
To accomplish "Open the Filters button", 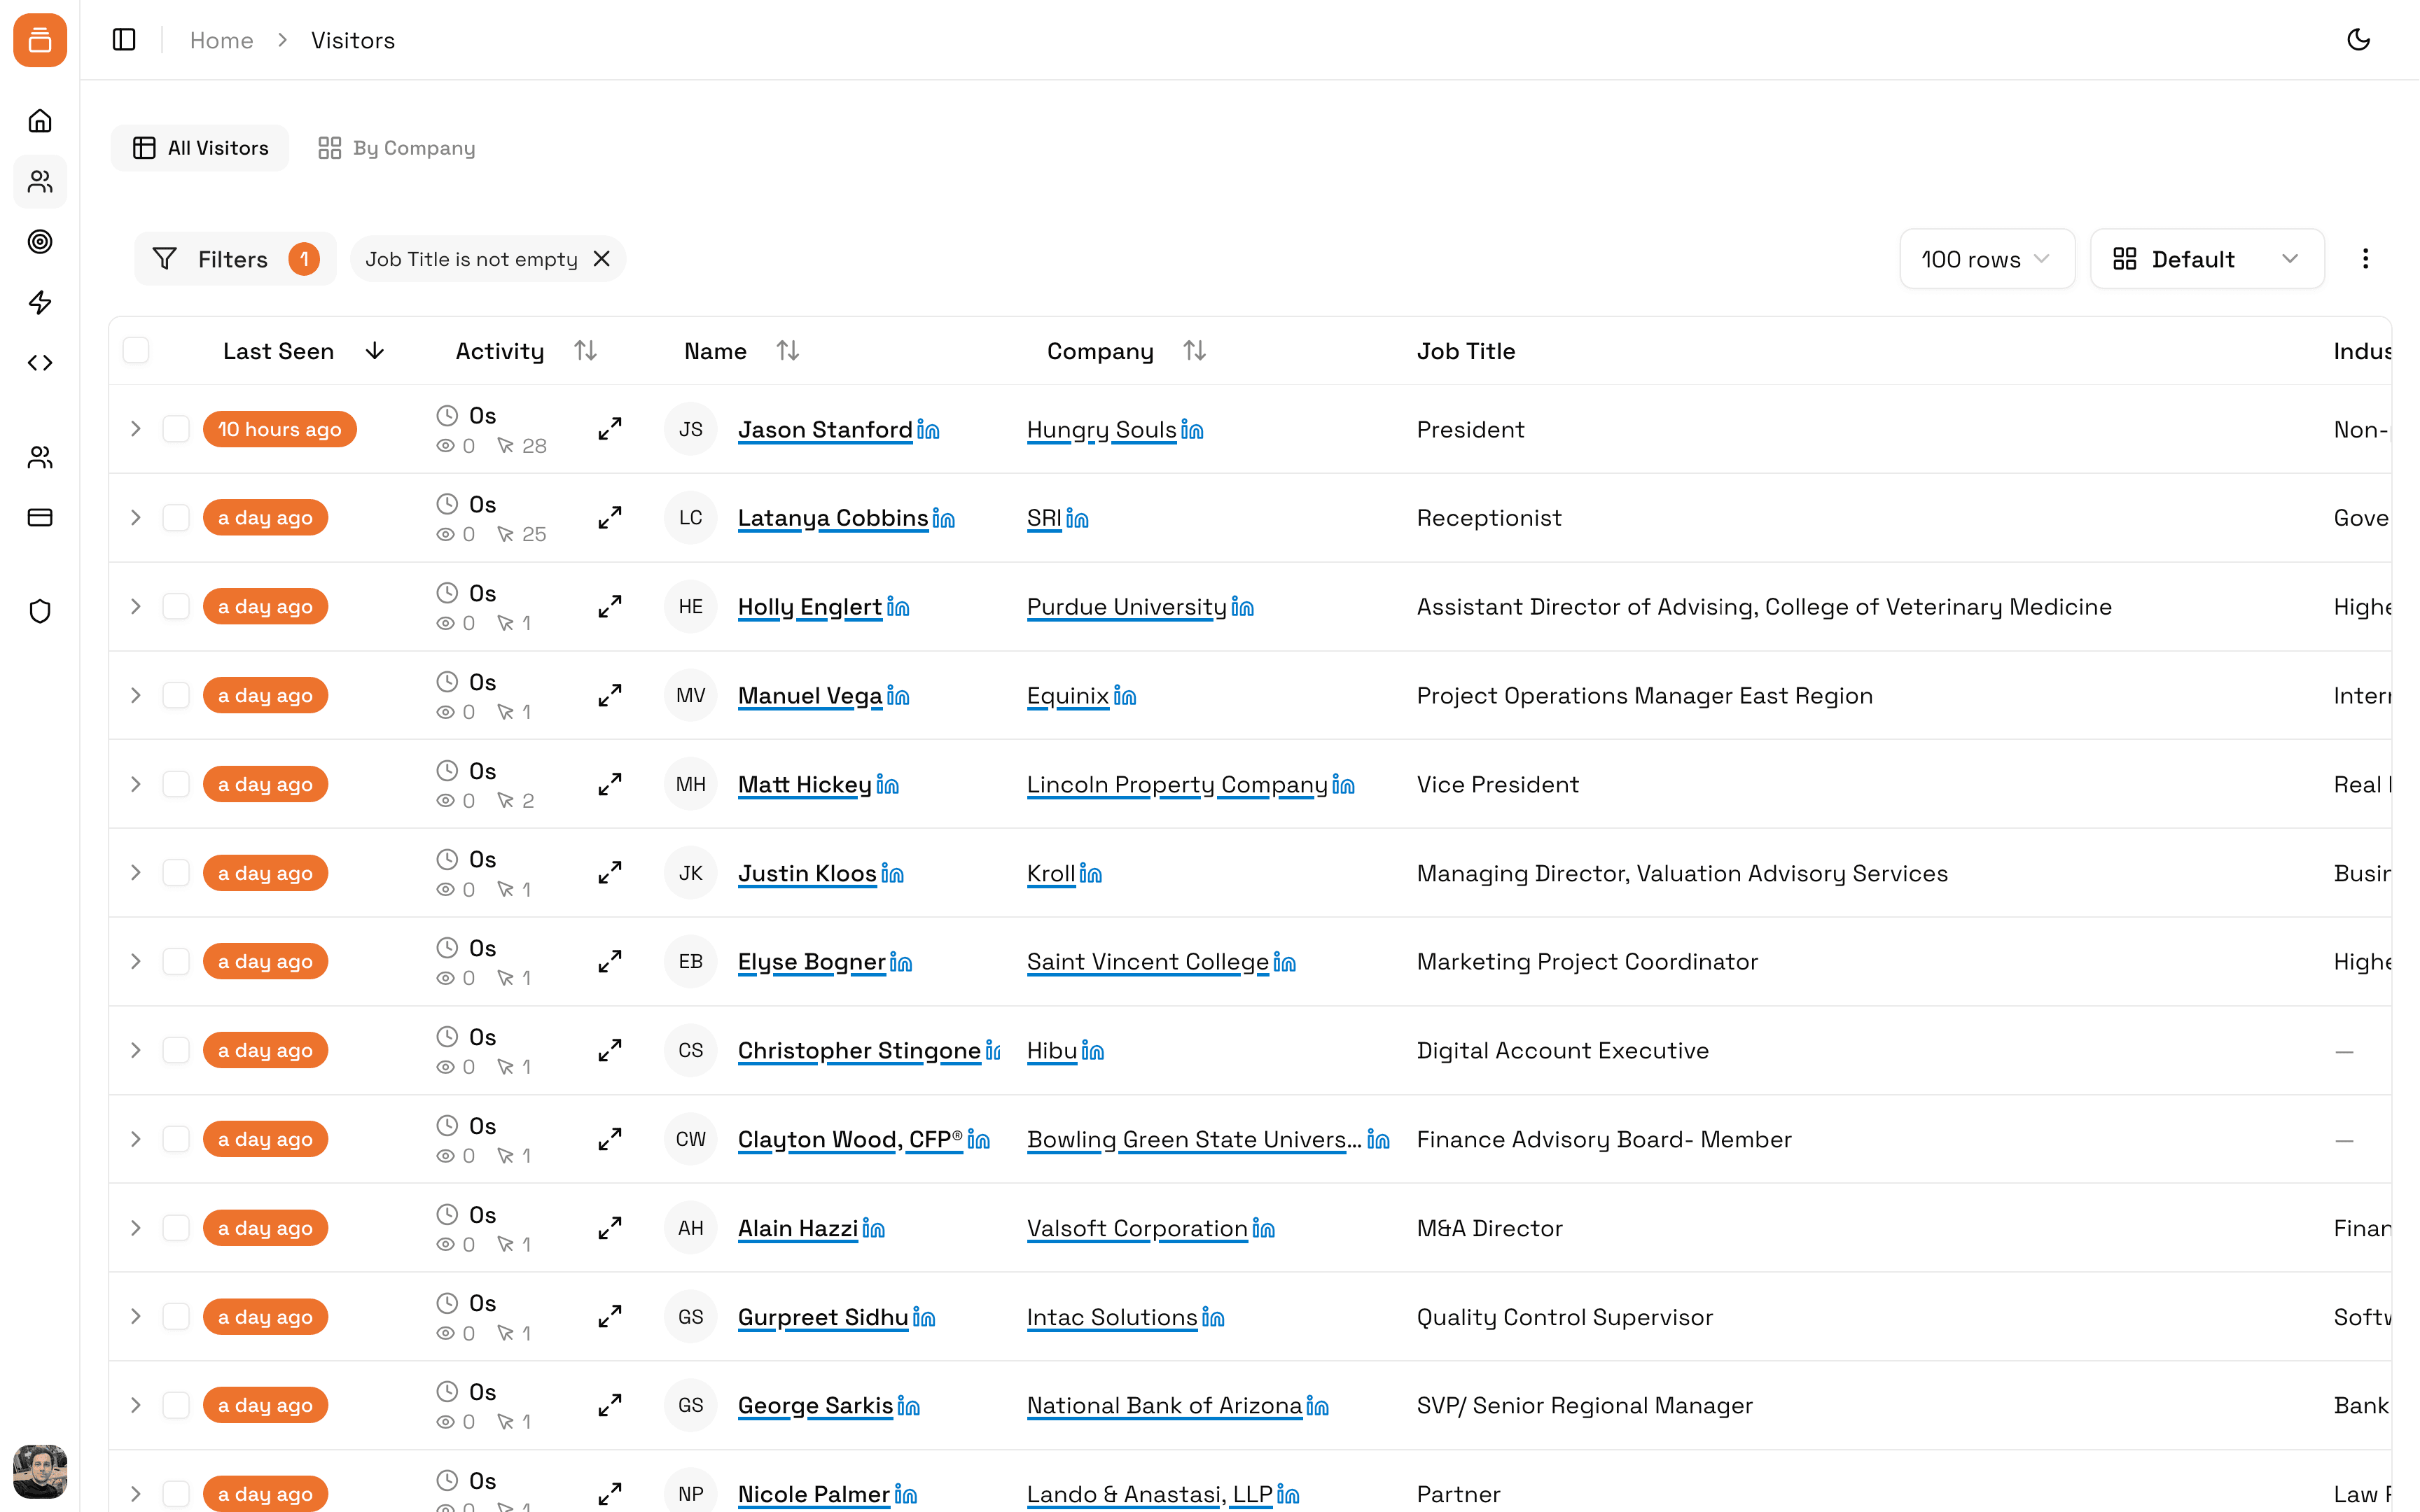I will point(234,260).
